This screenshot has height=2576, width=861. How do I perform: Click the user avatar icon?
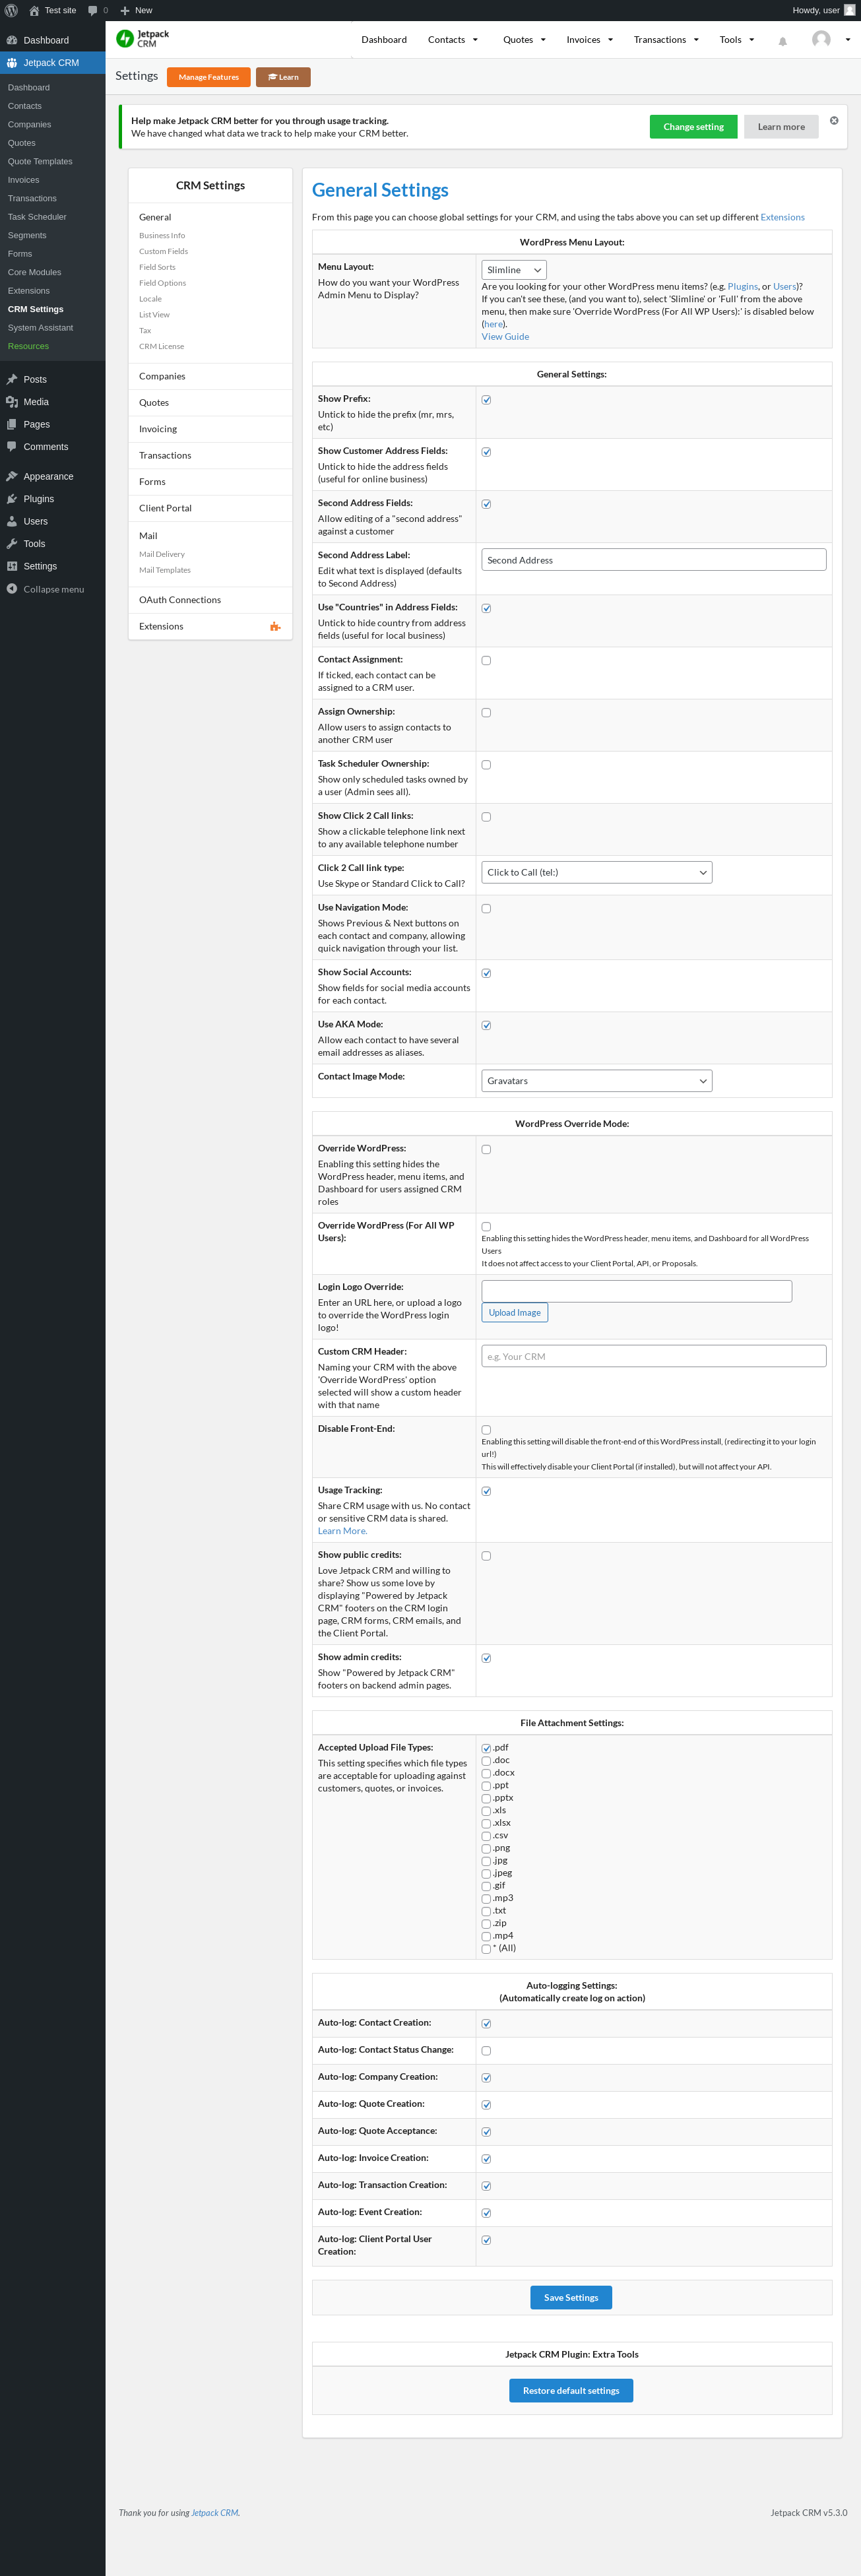821,40
